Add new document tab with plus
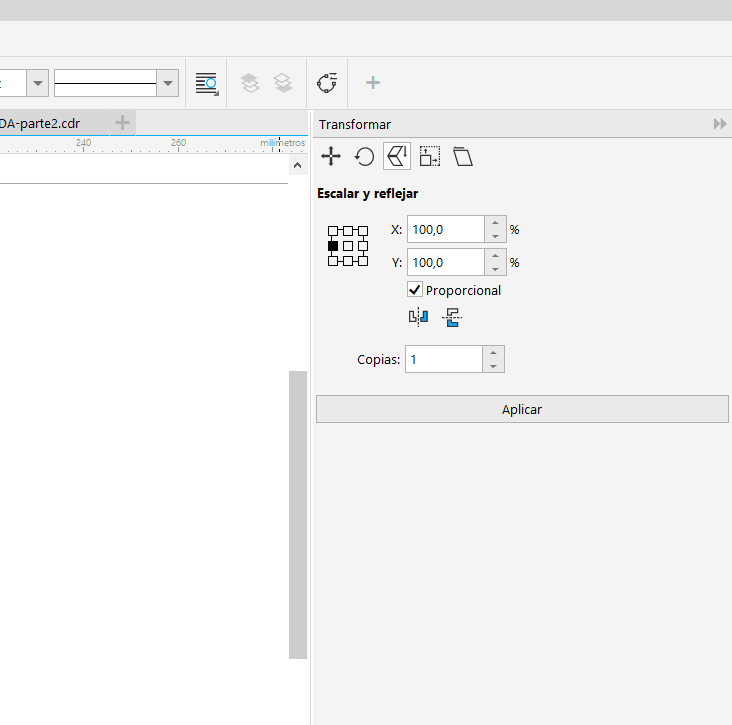The height and width of the screenshot is (725, 732). pos(122,123)
